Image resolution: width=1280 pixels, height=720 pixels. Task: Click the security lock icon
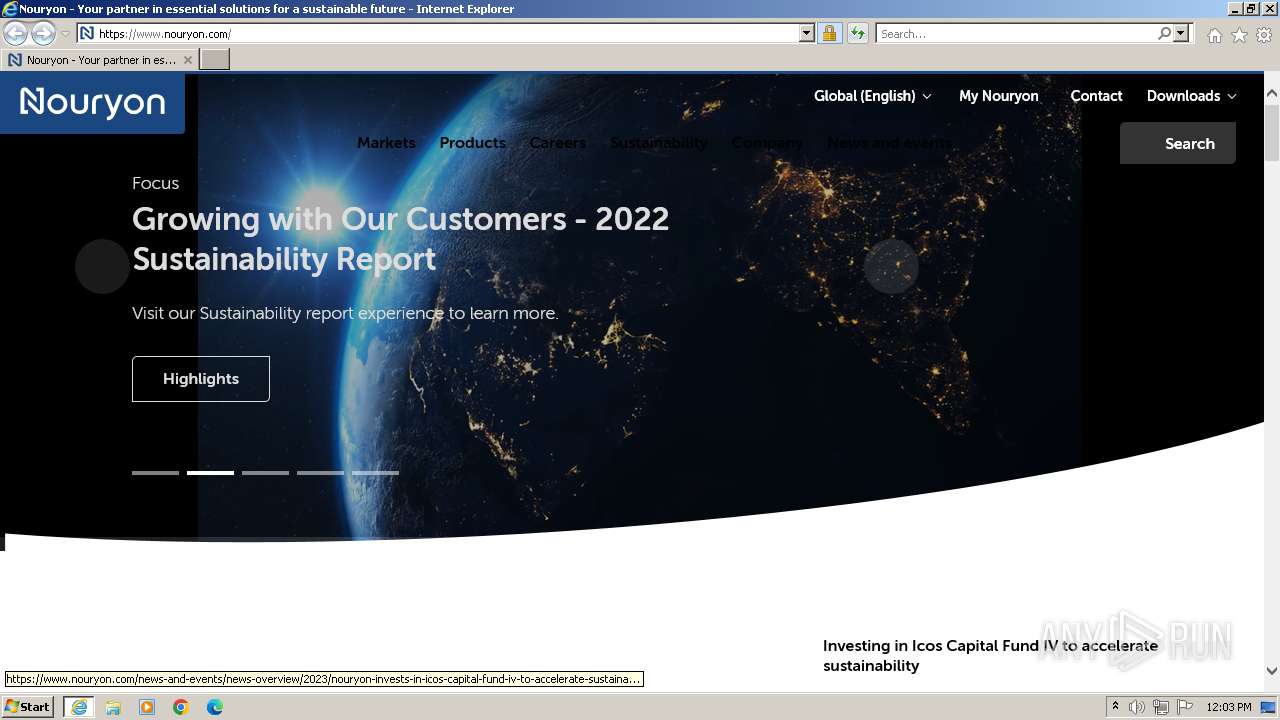point(829,33)
